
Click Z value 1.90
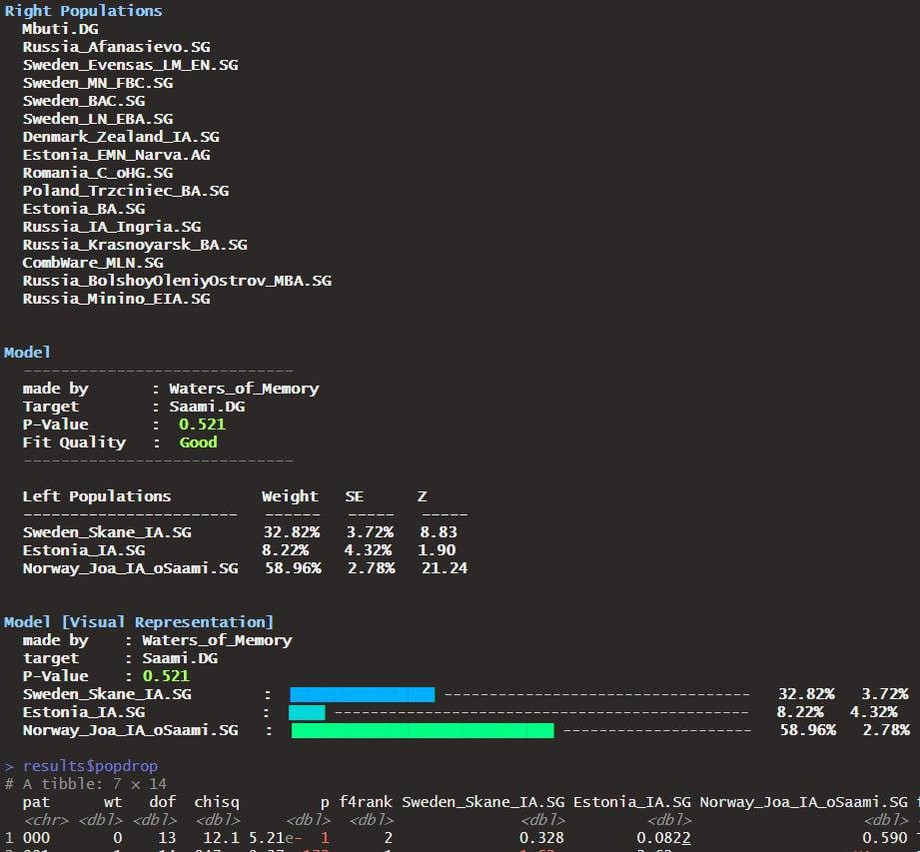click(x=437, y=550)
